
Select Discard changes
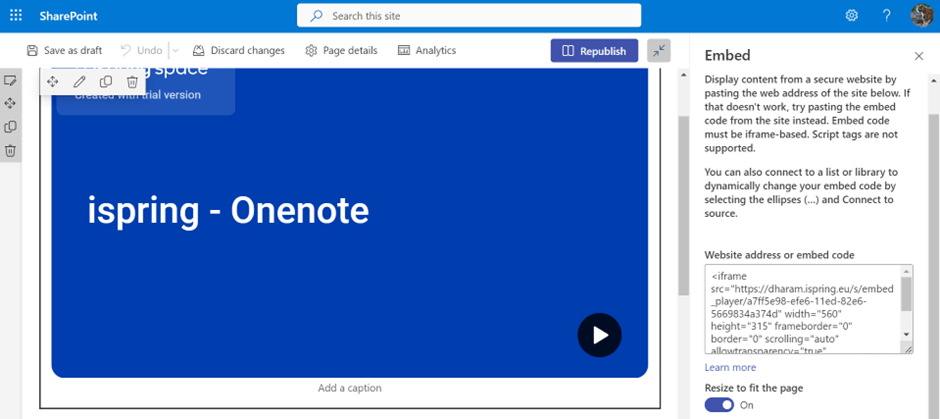[x=239, y=50]
